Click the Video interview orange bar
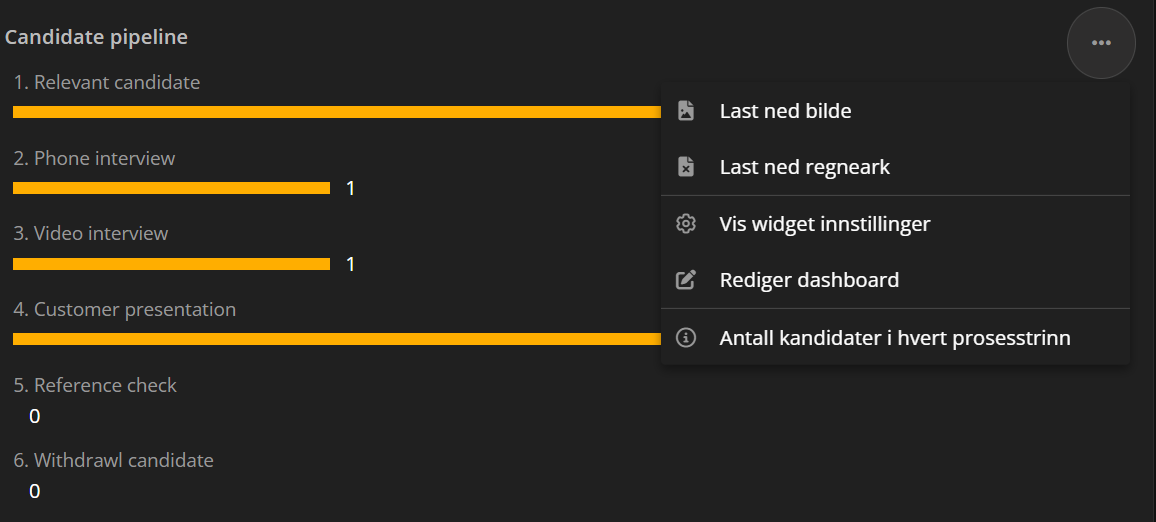 pos(171,264)
